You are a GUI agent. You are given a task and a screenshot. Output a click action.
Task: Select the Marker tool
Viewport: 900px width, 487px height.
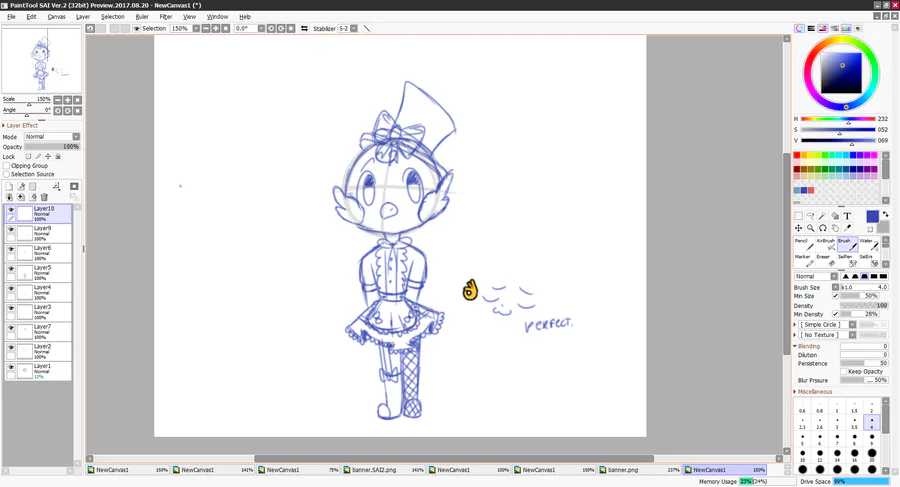click(804, 260)
